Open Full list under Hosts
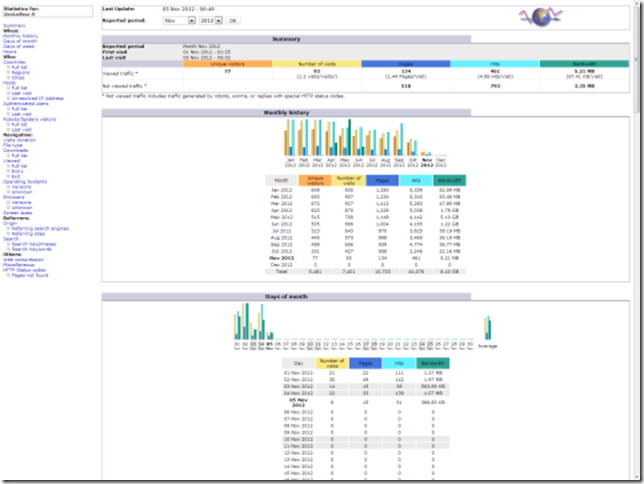 point(19,88)
